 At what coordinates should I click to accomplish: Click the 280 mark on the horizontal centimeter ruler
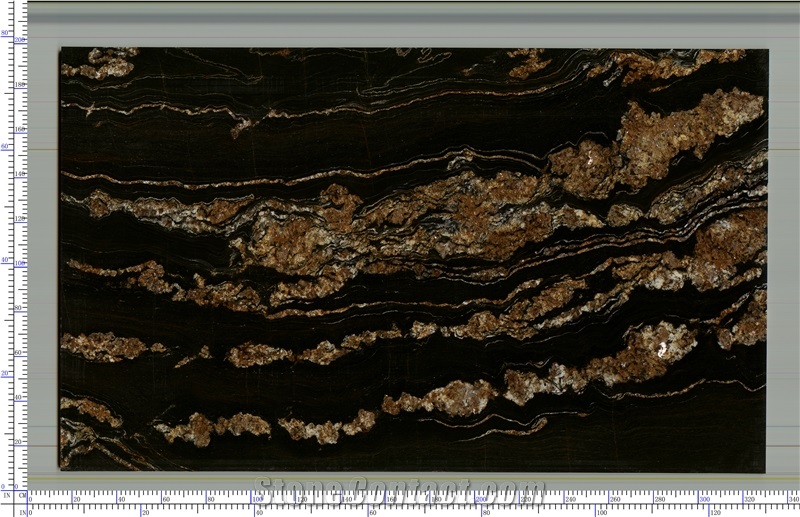[660, 500]
